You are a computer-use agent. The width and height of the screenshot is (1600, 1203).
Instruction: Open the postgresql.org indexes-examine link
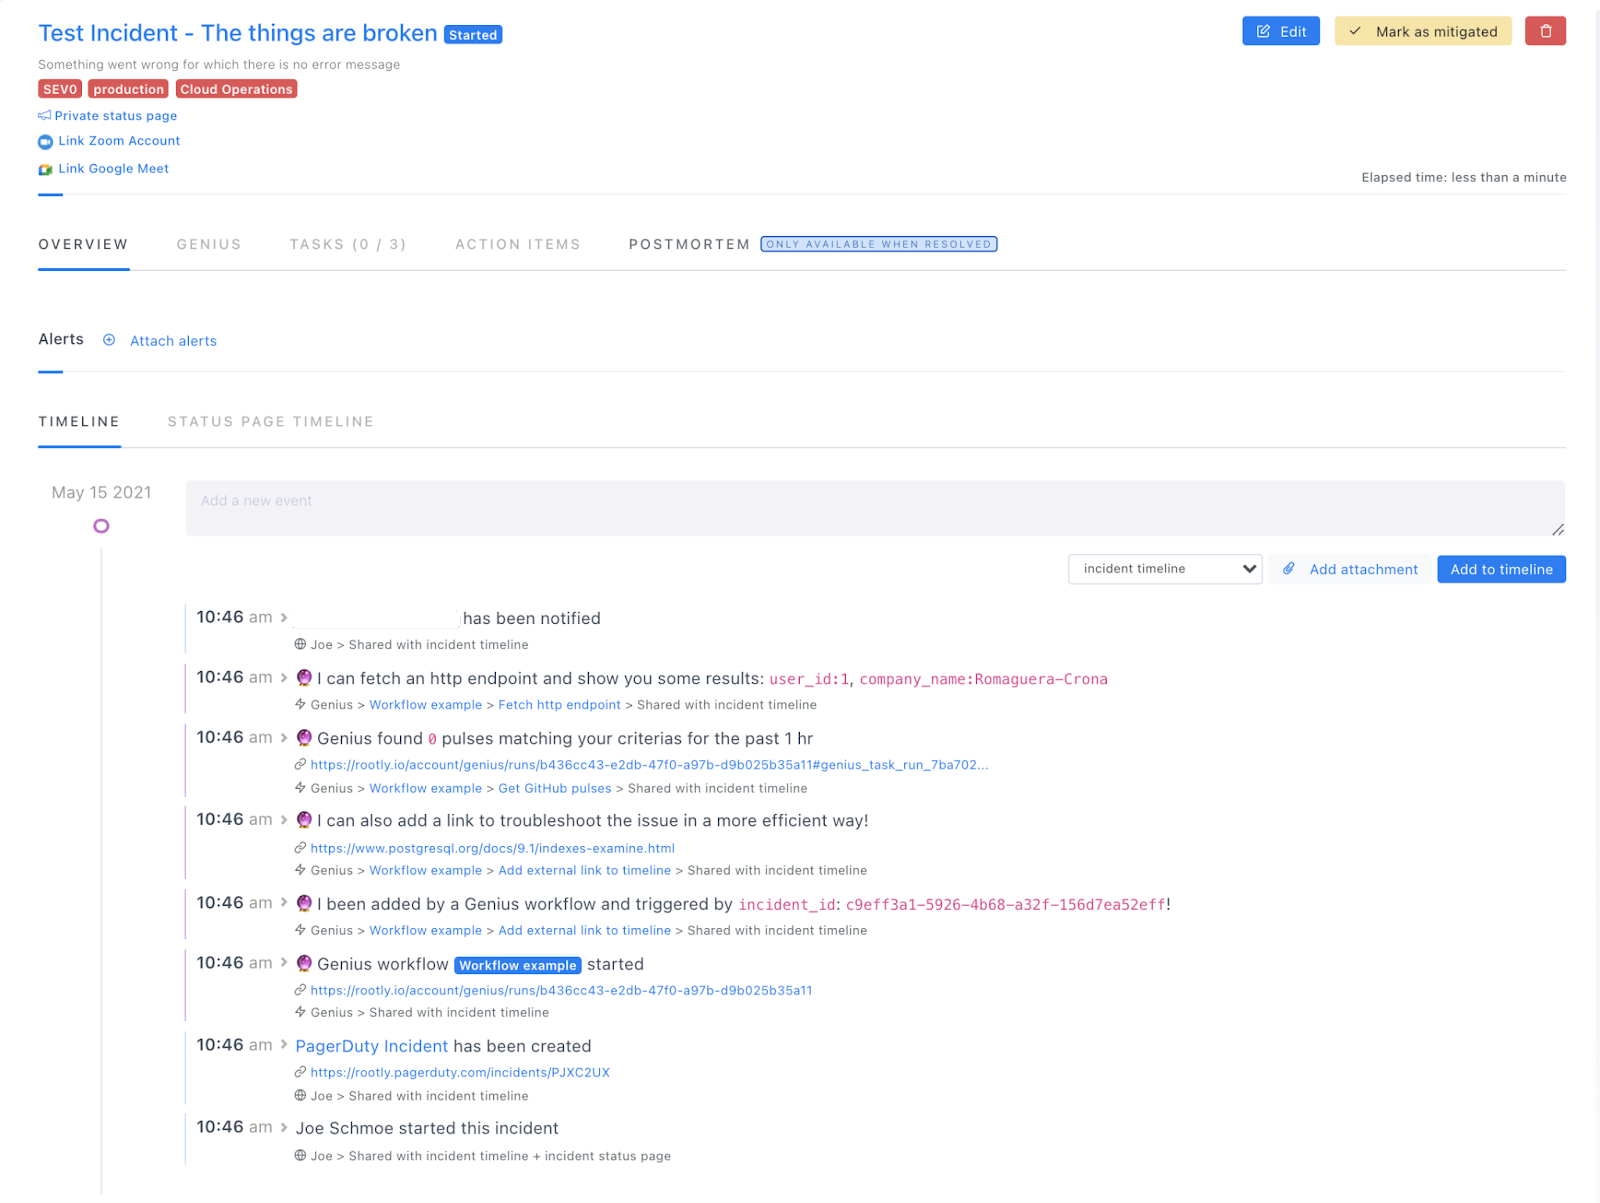click(492, 848)
